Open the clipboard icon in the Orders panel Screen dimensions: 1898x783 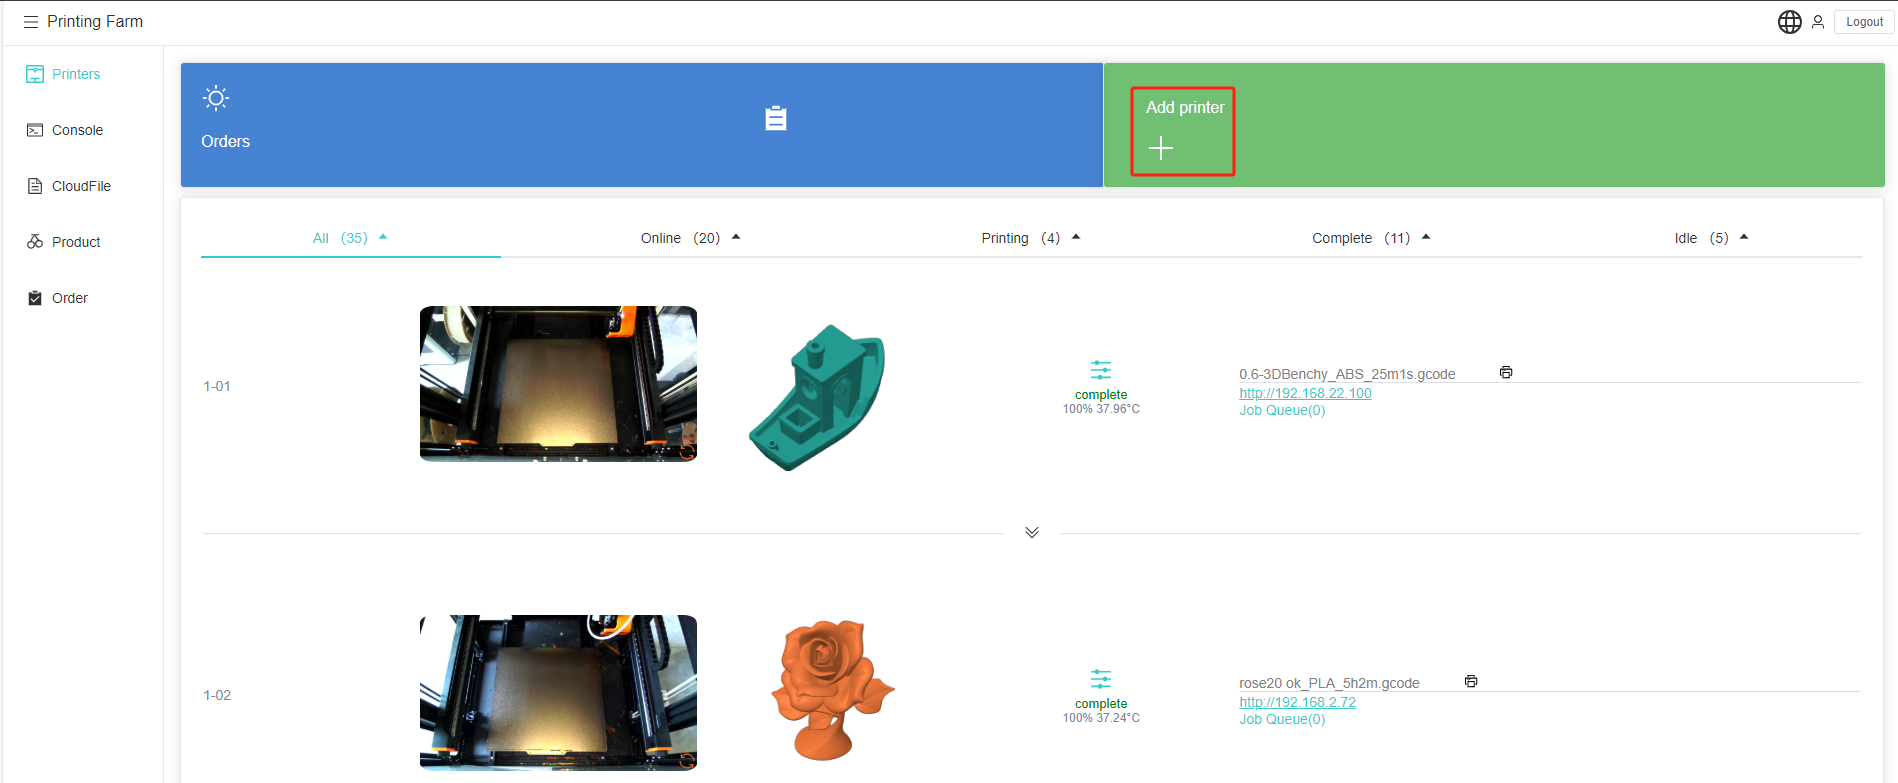[776, 118]
